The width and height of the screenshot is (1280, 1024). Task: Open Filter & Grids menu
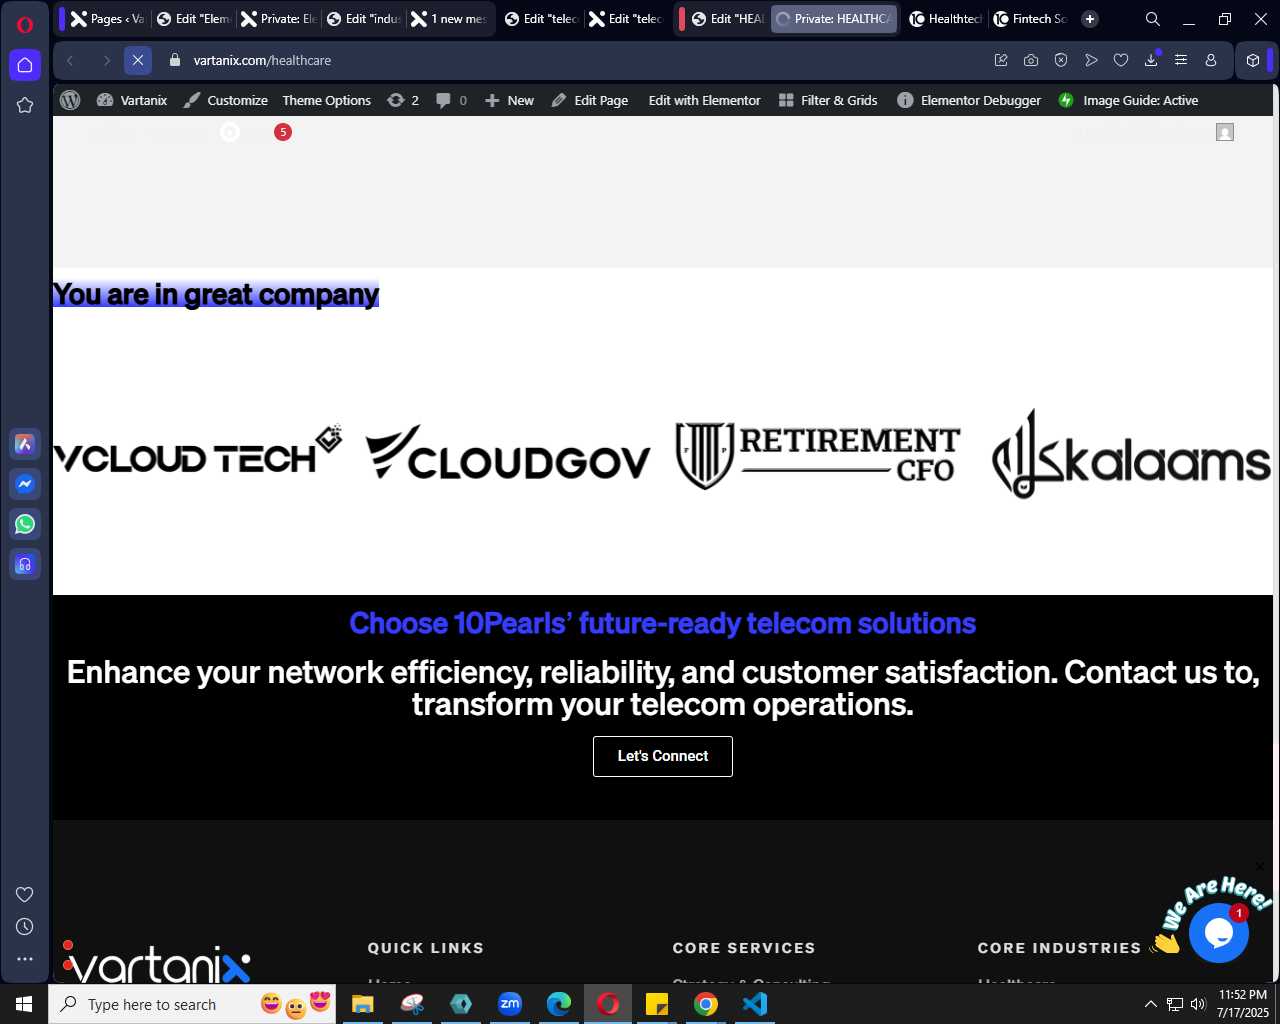828,100
